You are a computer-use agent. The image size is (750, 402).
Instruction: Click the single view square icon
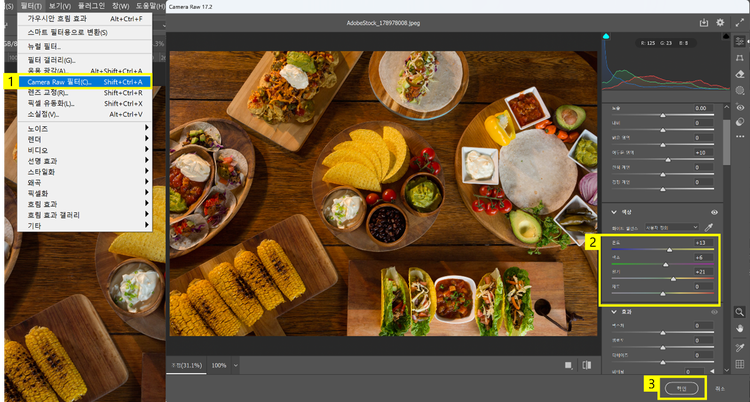[568, 365]
